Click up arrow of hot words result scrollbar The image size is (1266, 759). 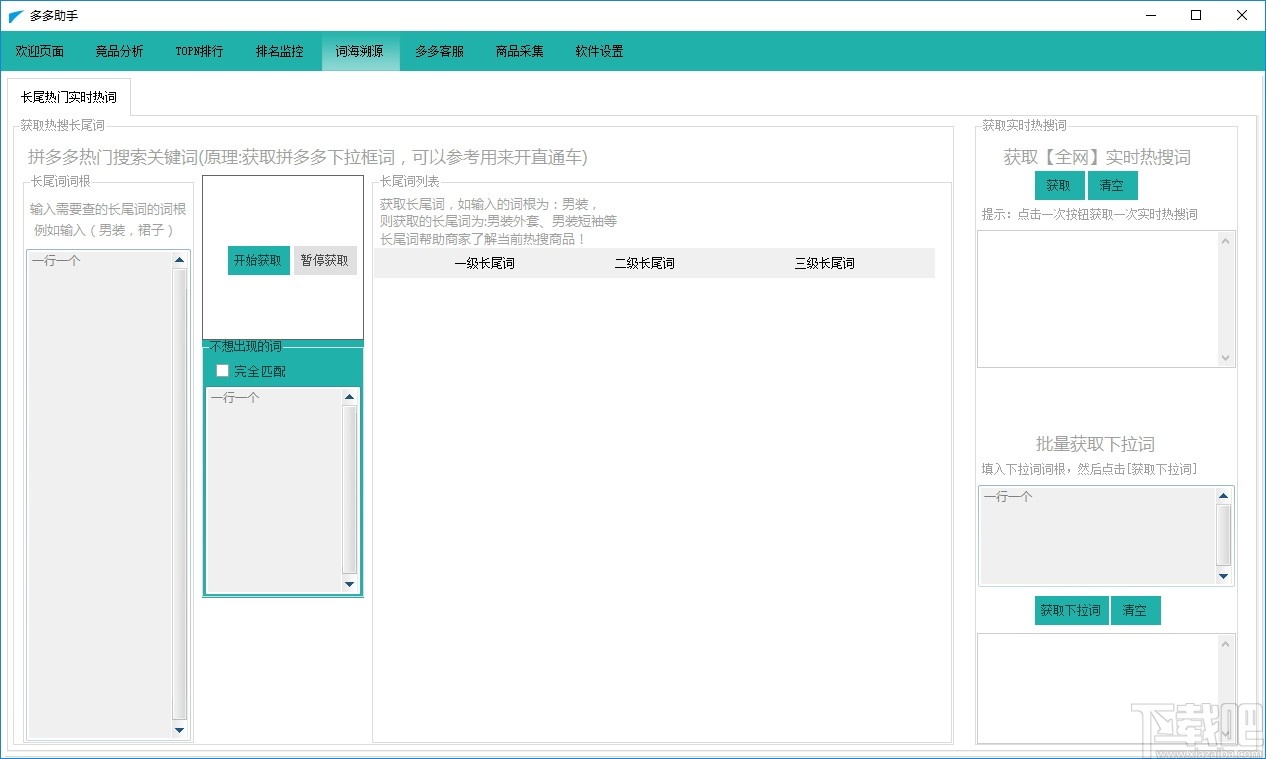(x=1226, y=241)
